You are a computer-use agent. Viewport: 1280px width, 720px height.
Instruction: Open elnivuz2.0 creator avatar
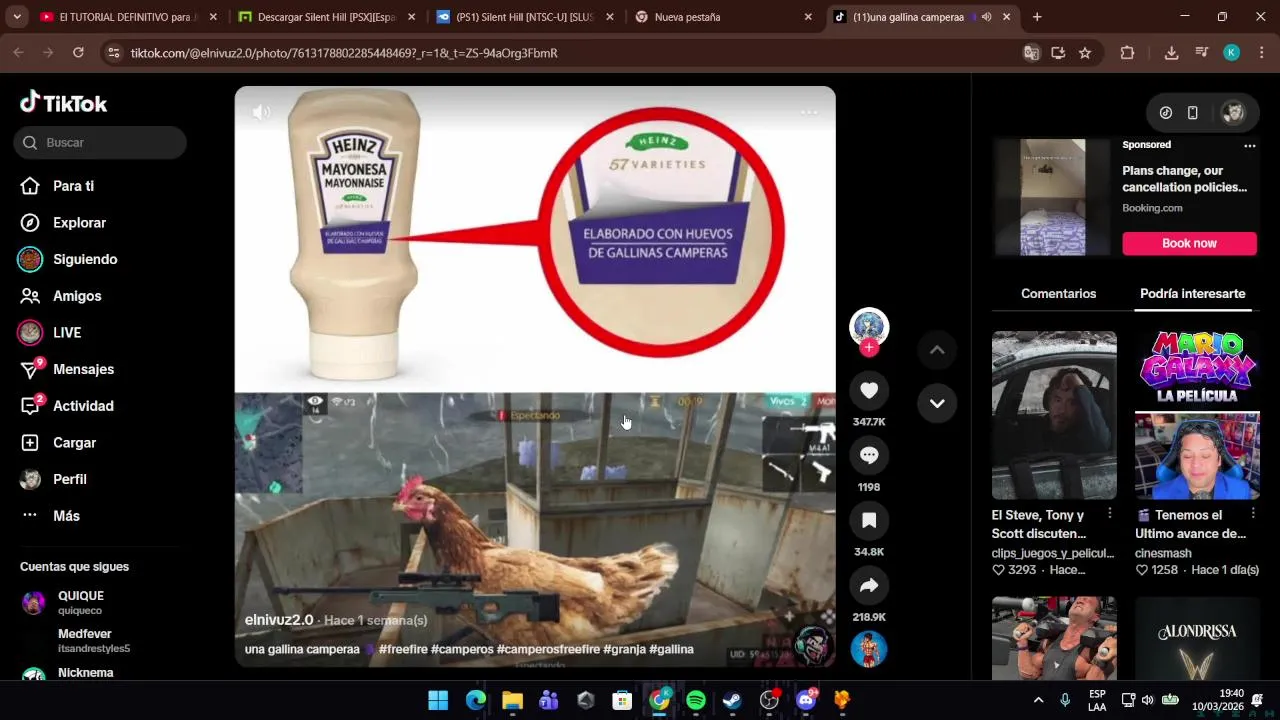point(869,327)
